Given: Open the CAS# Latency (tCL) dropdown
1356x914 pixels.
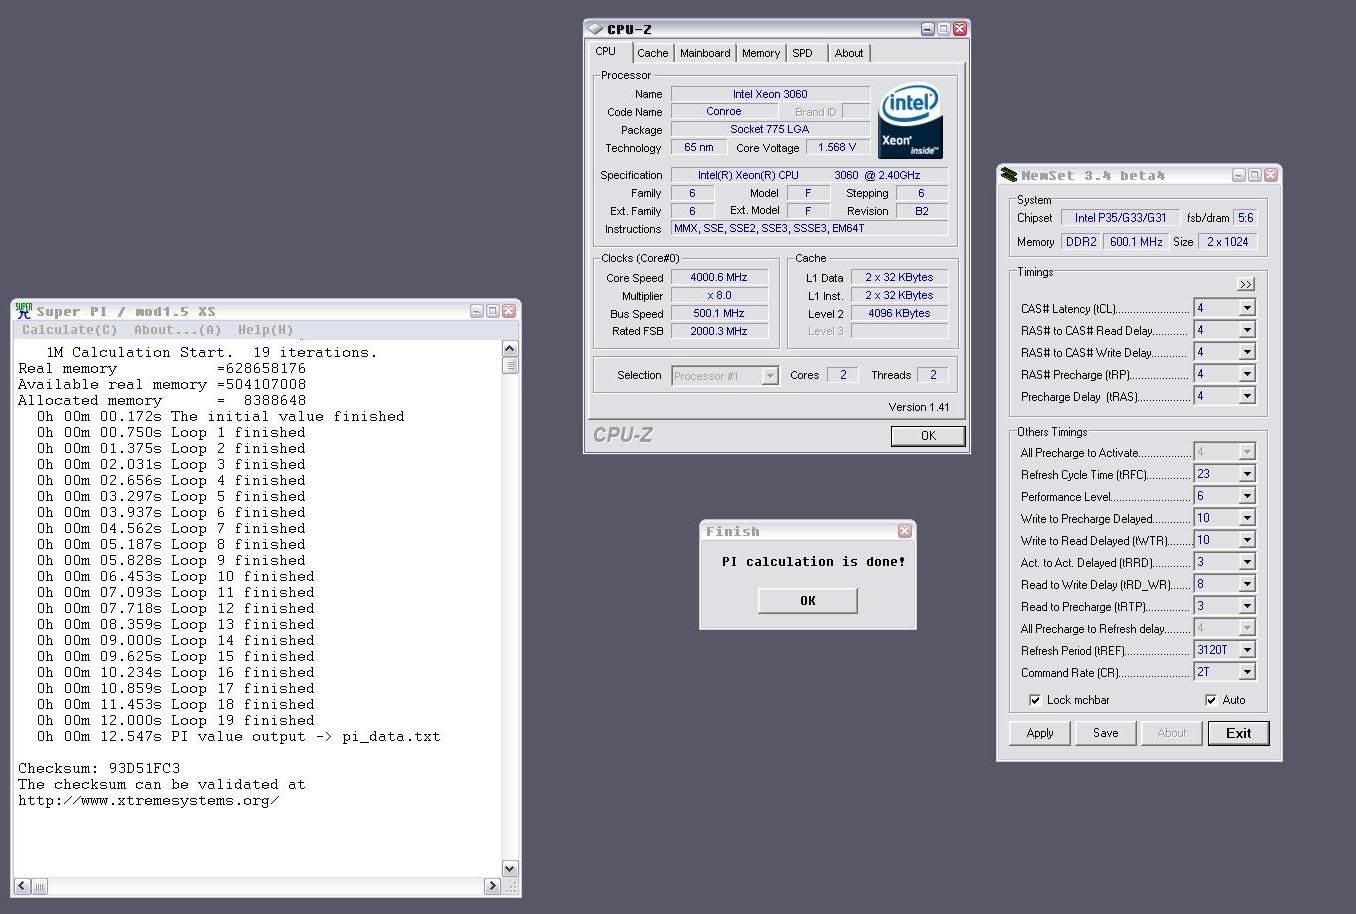Looking at the screenshot, I should 1247,308.
